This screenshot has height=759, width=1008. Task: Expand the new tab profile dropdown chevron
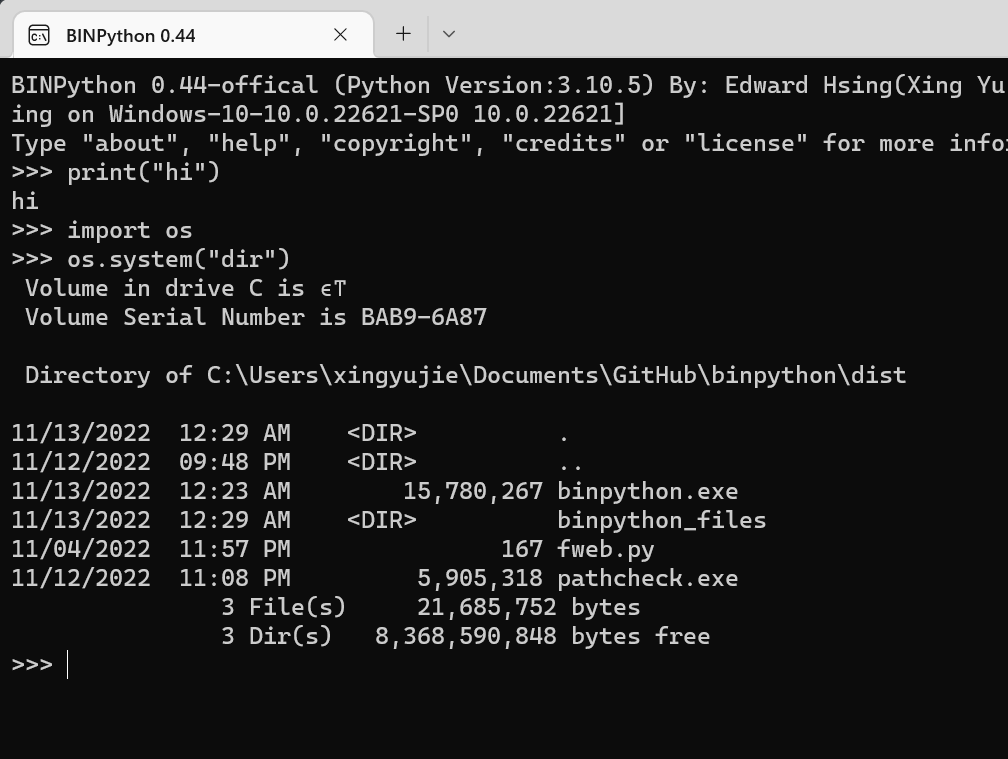[449, 34]
